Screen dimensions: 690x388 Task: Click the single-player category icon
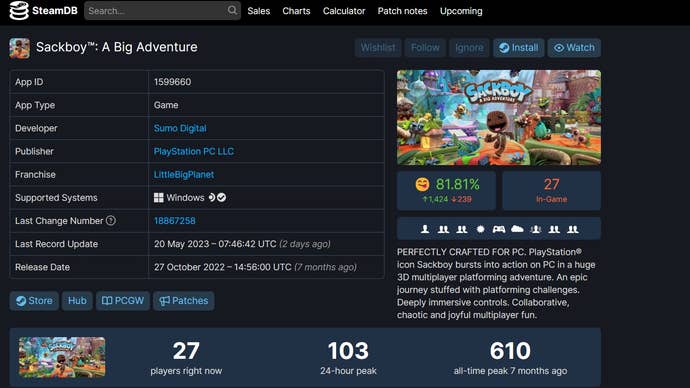click(x=425, y=229)
